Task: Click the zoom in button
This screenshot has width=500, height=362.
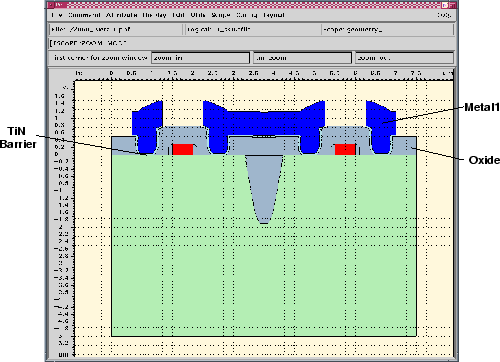Action: (200, 58)
